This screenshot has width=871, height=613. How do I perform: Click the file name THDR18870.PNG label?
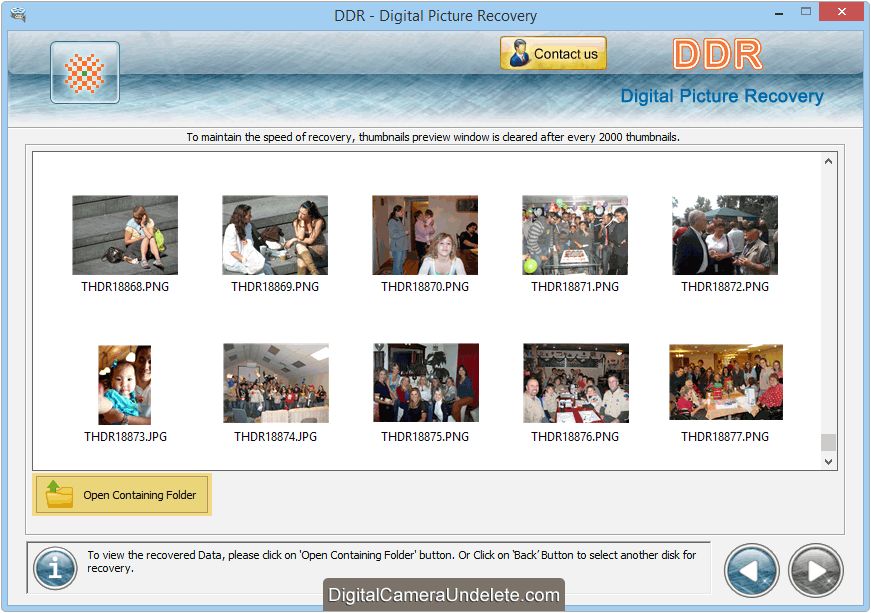[x=425, y=287]
